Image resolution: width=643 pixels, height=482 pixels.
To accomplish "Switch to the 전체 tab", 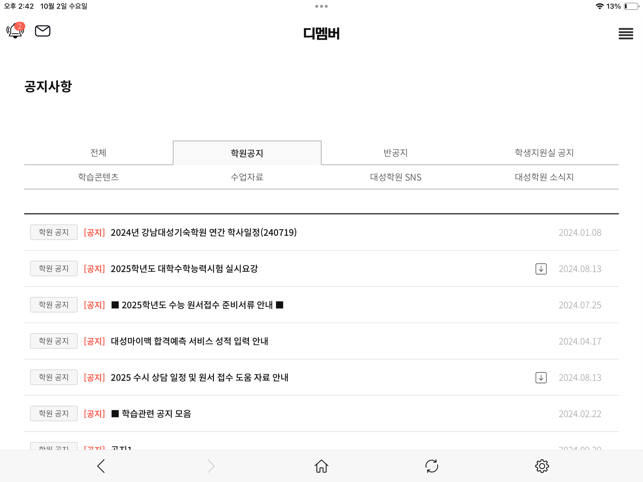I will coord(98,153).
